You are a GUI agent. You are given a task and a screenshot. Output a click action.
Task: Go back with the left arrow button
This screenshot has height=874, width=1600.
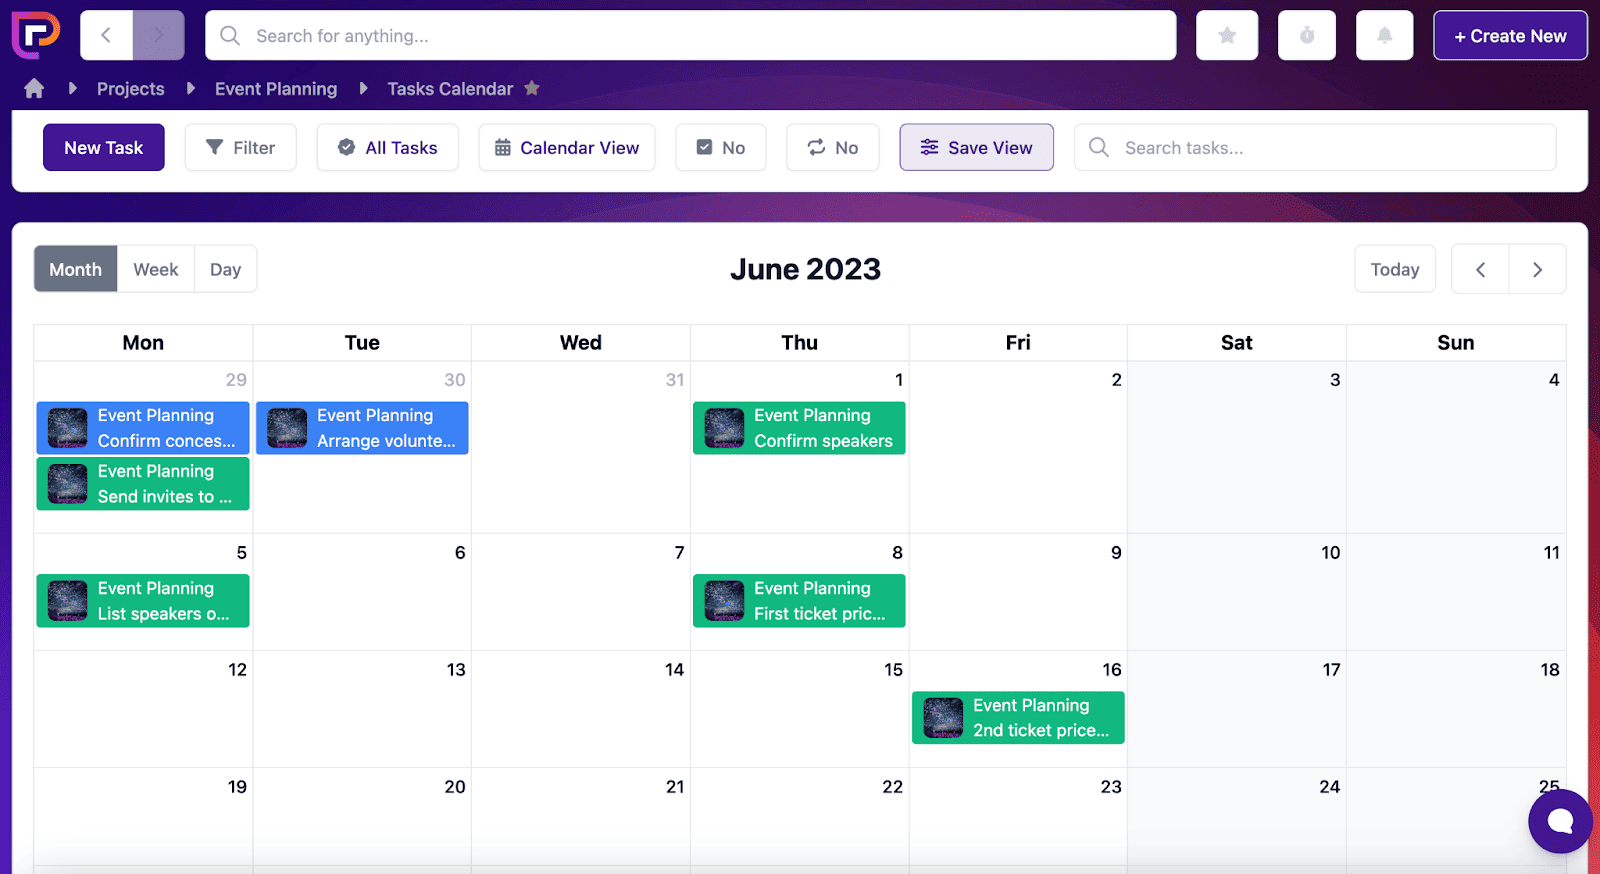click(x=106, y=36)
